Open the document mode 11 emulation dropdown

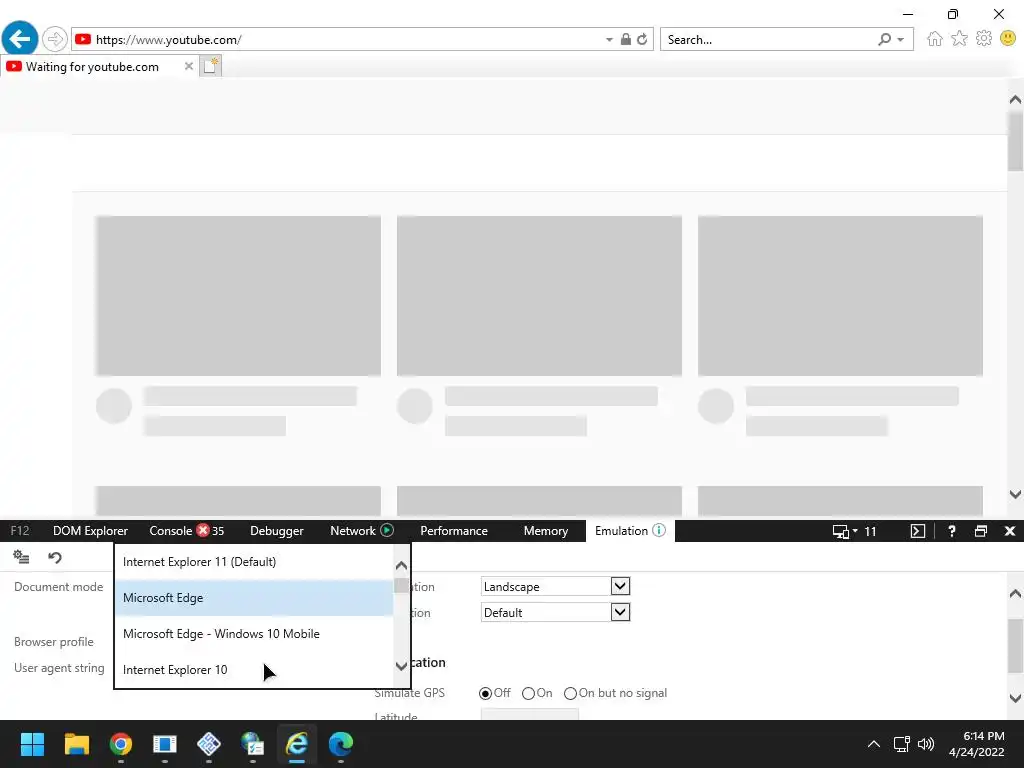(854, 531)
